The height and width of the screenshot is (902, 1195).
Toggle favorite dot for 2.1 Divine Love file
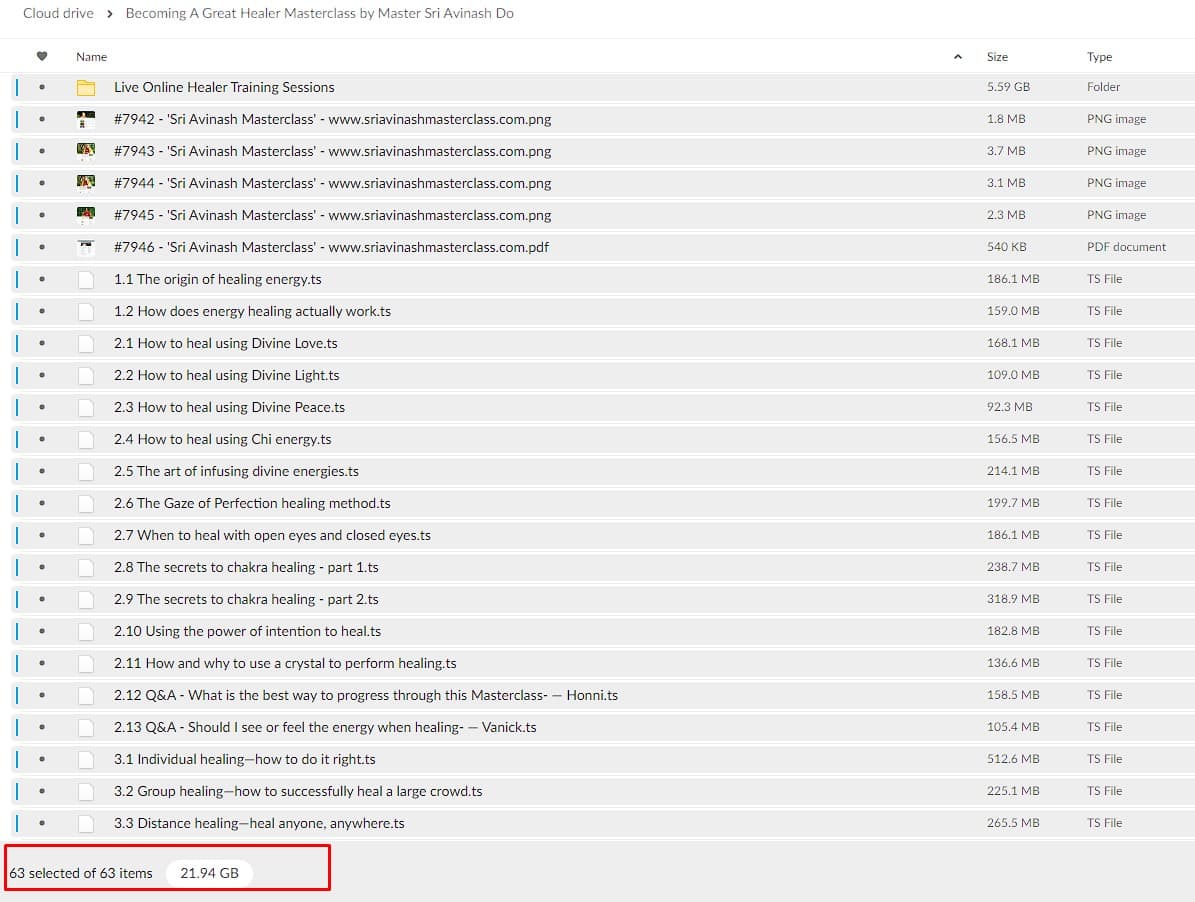[42, 343]
